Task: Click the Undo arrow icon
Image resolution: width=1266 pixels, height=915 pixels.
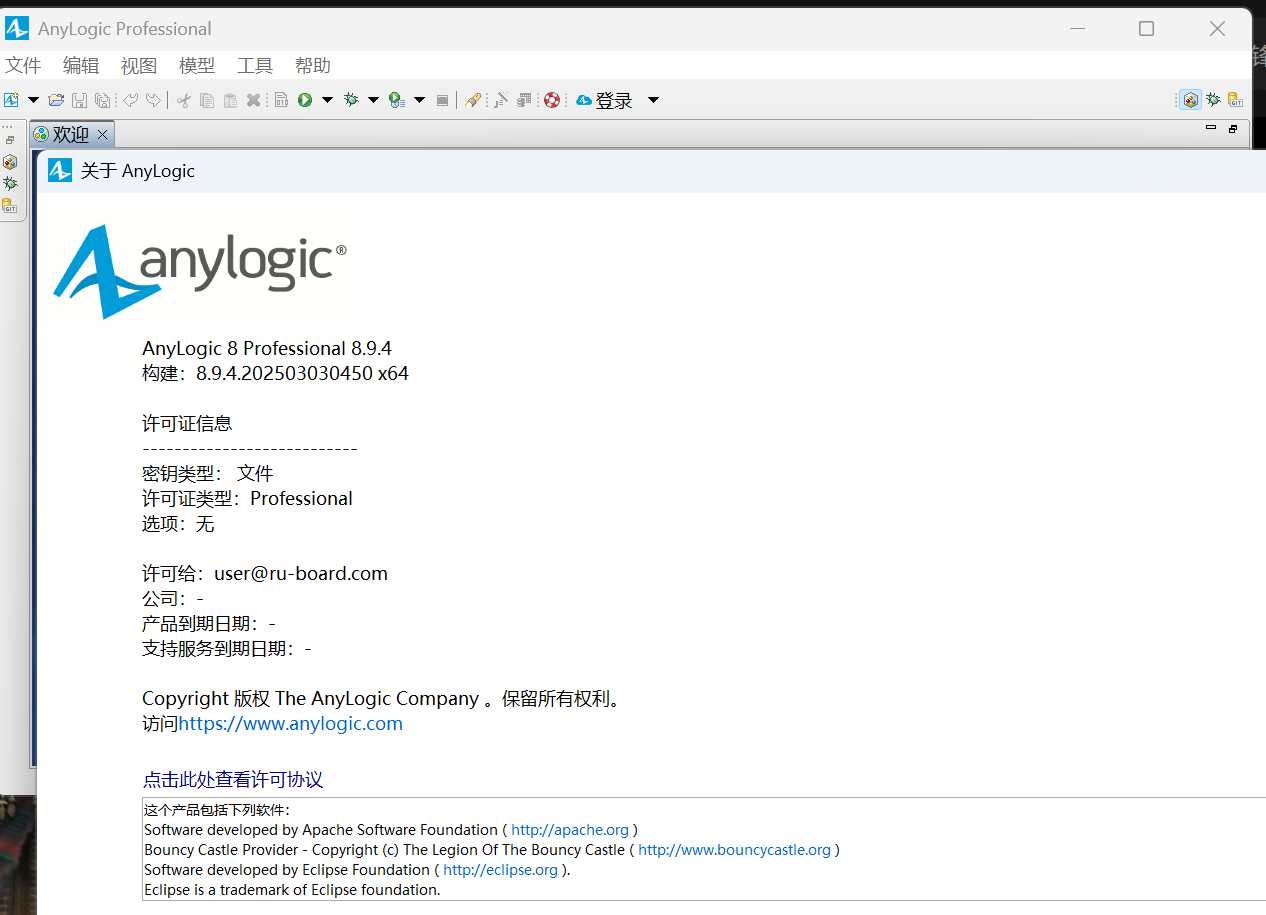Action: point(130,100)
